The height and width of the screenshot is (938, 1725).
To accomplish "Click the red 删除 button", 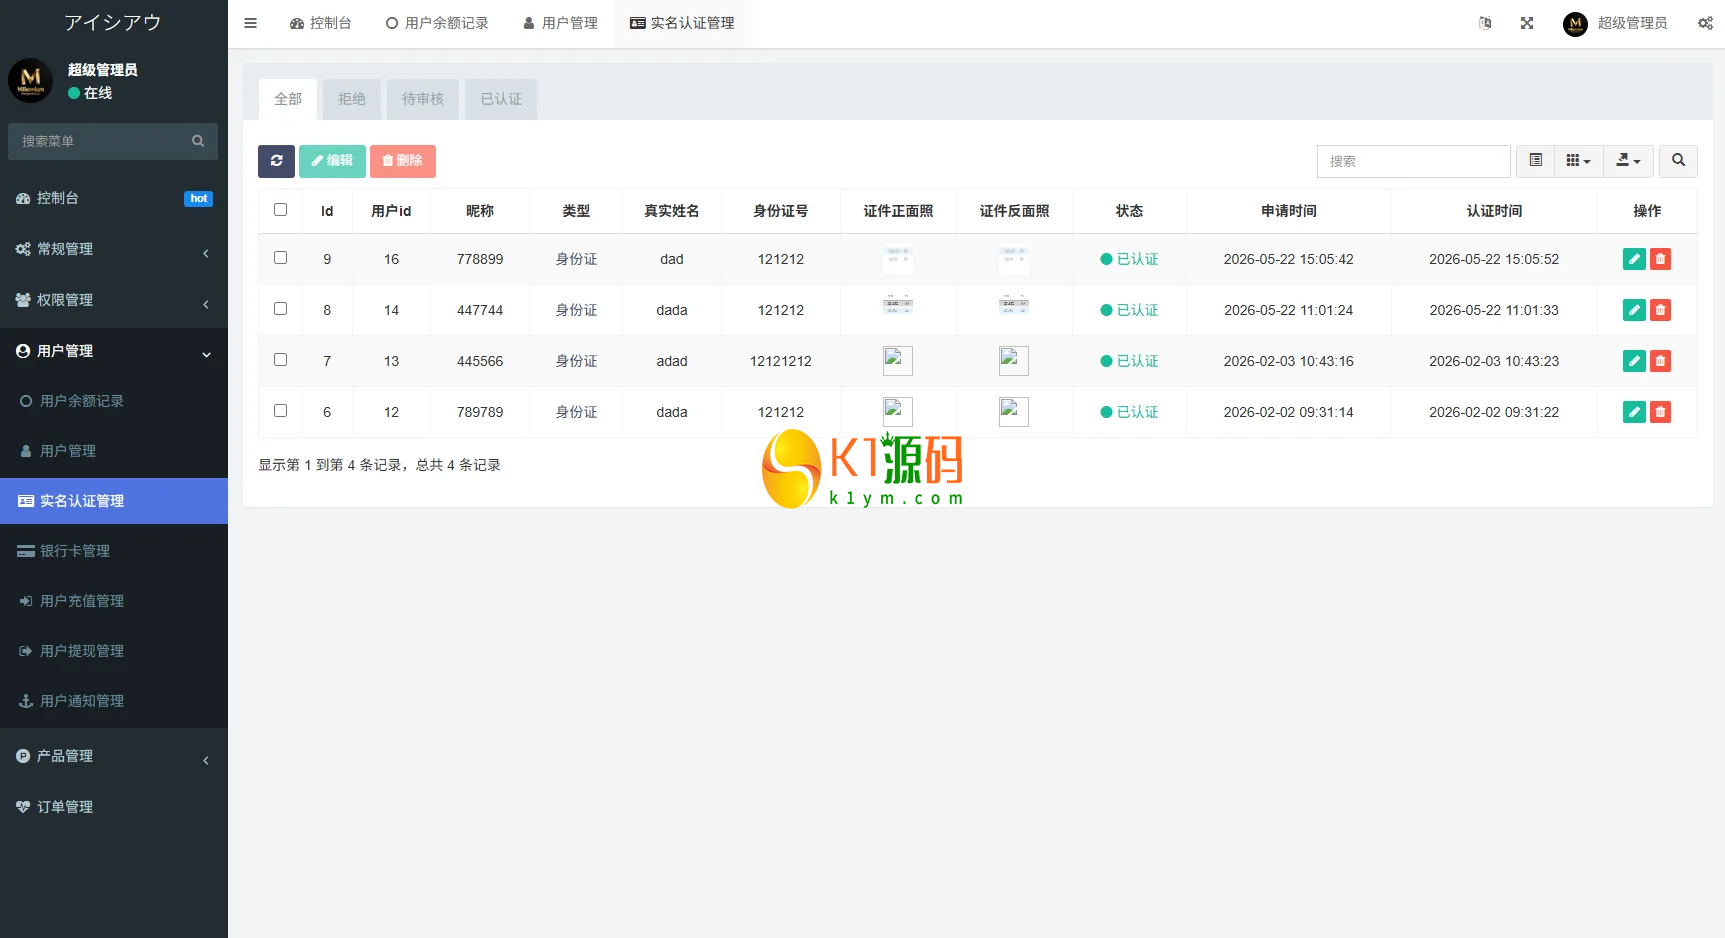I will pos(402,161).
